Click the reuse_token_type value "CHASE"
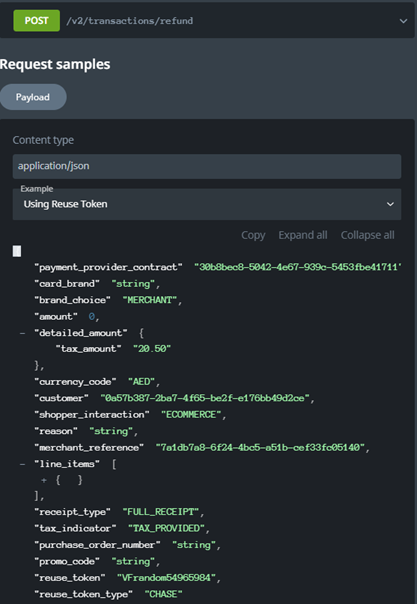 [164, 594]
